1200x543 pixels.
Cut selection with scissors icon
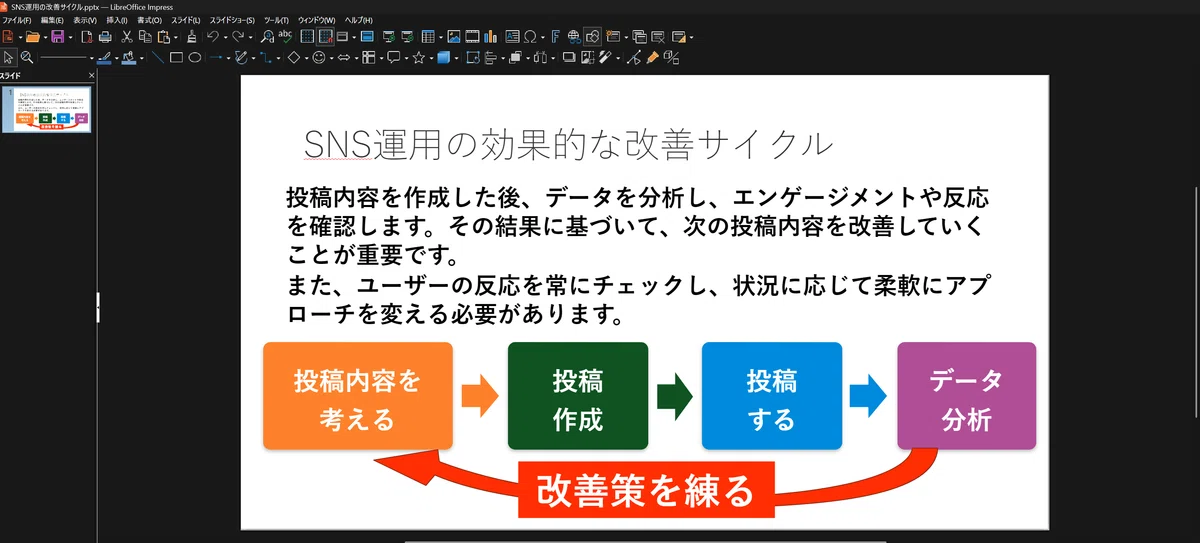click(127, 37)
